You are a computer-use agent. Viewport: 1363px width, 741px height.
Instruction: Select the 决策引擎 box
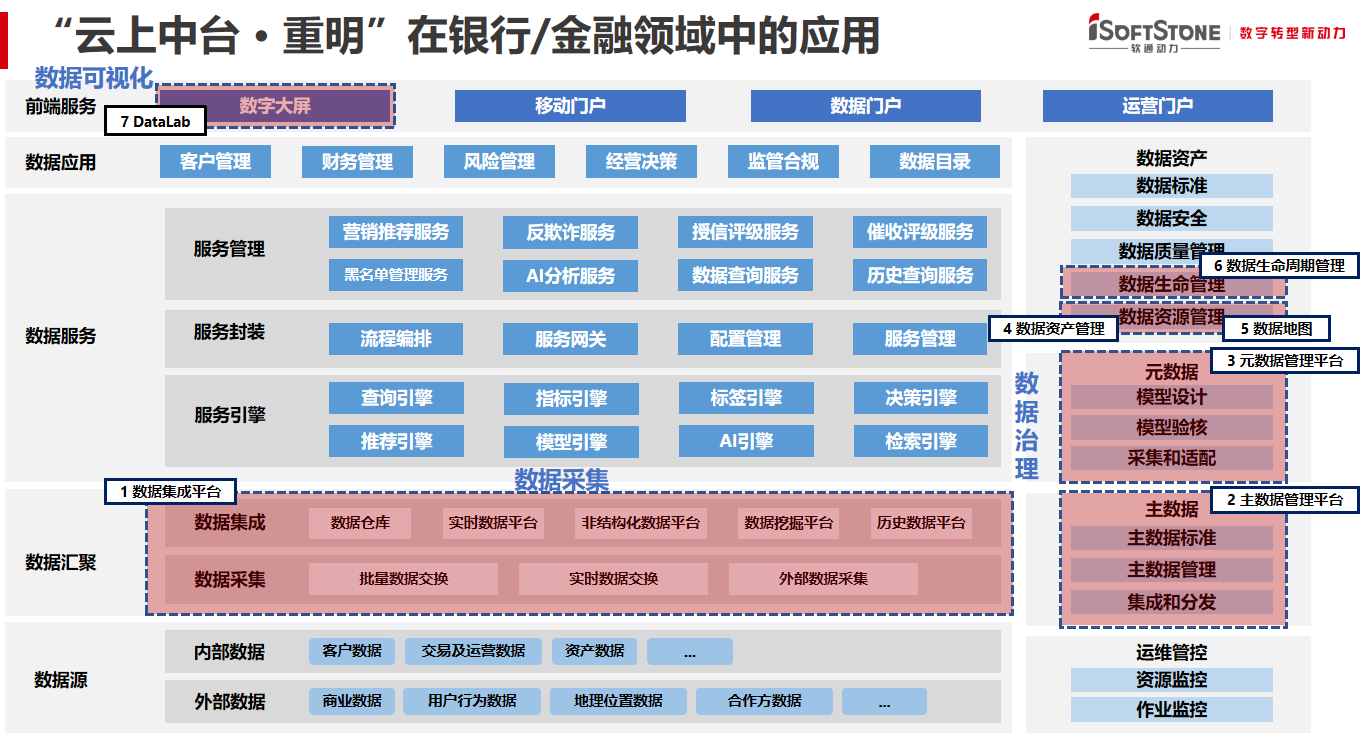click(x=921, y=398)
